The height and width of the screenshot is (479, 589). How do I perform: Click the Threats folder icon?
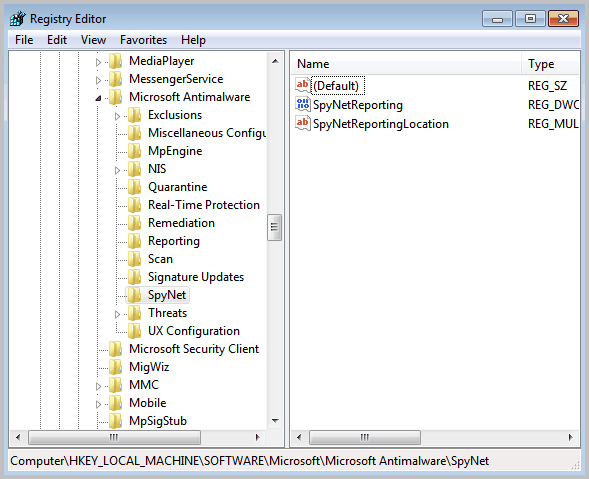coord(134,313)
